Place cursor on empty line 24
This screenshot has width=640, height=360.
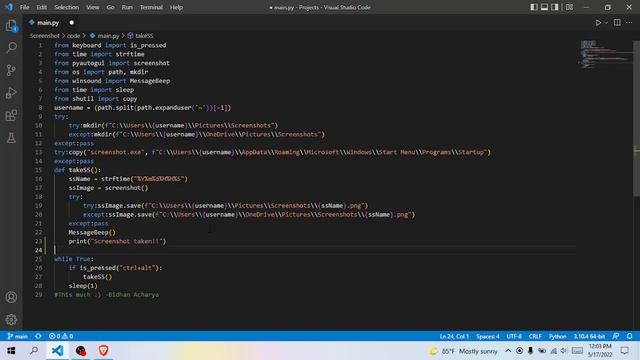314,250
